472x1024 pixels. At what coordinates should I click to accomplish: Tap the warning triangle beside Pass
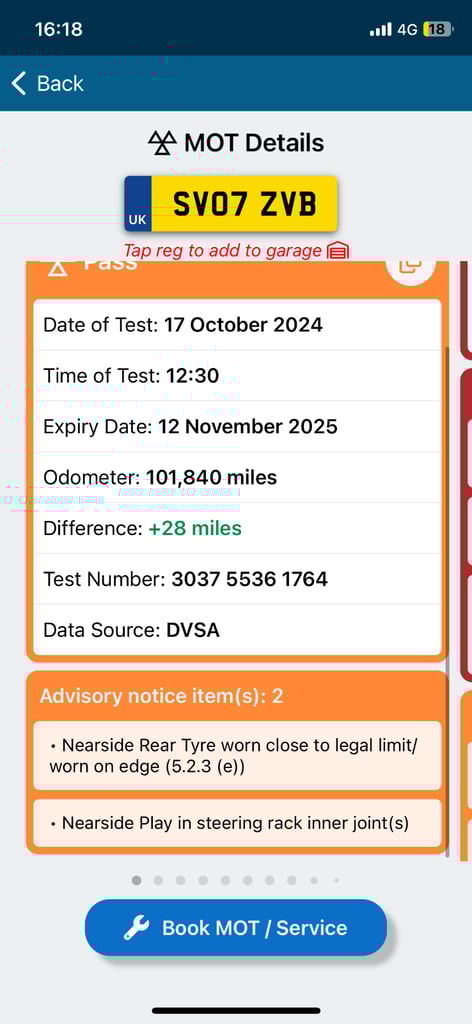click(57, 268)
